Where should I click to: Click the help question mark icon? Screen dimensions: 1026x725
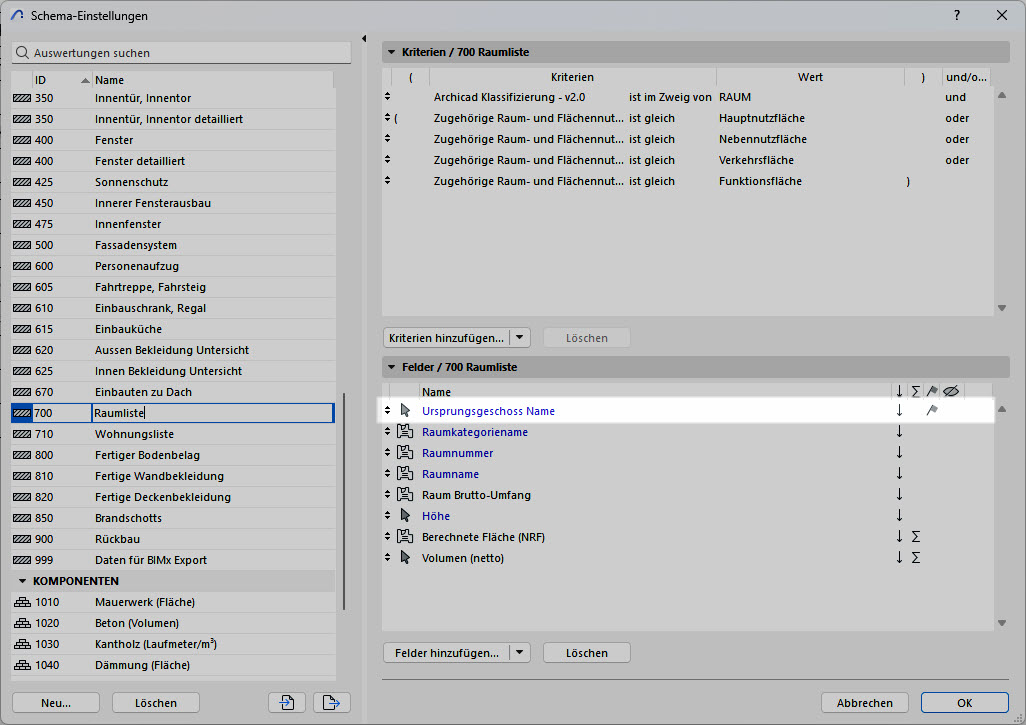pyautogui.click(x=958, y=15)
